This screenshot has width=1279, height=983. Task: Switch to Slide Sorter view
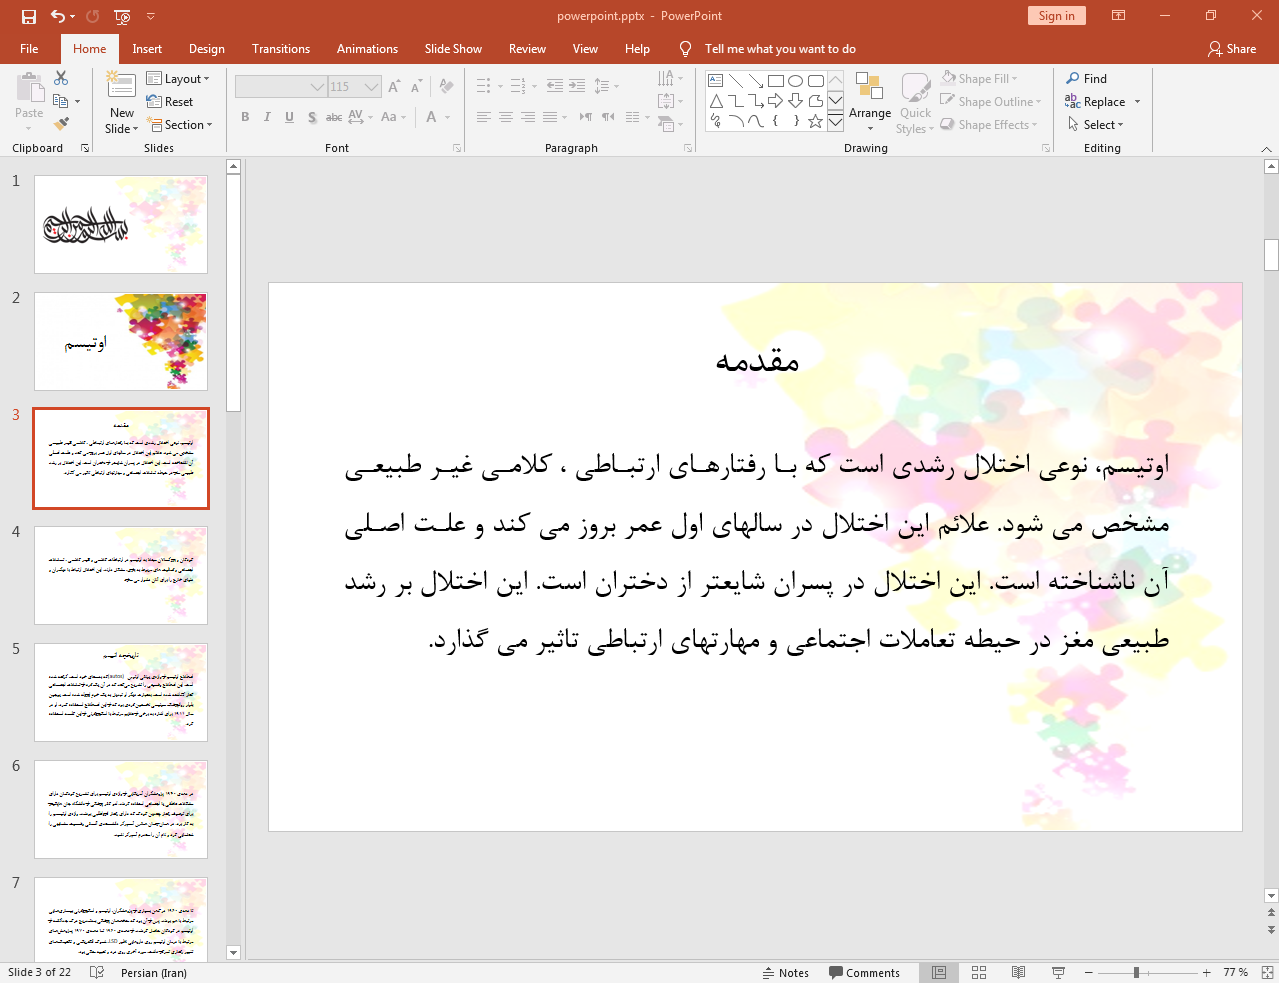(x=978, y=972)
